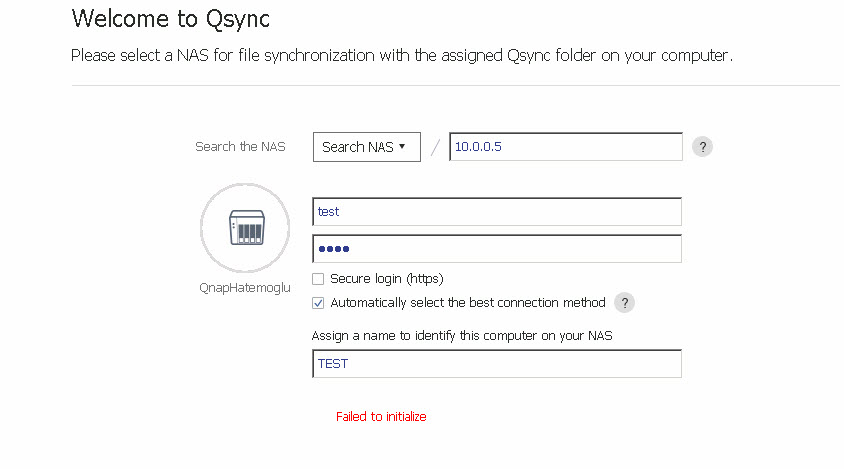
Task: Click the help icon next to connection method option
Action: (624, 303)
